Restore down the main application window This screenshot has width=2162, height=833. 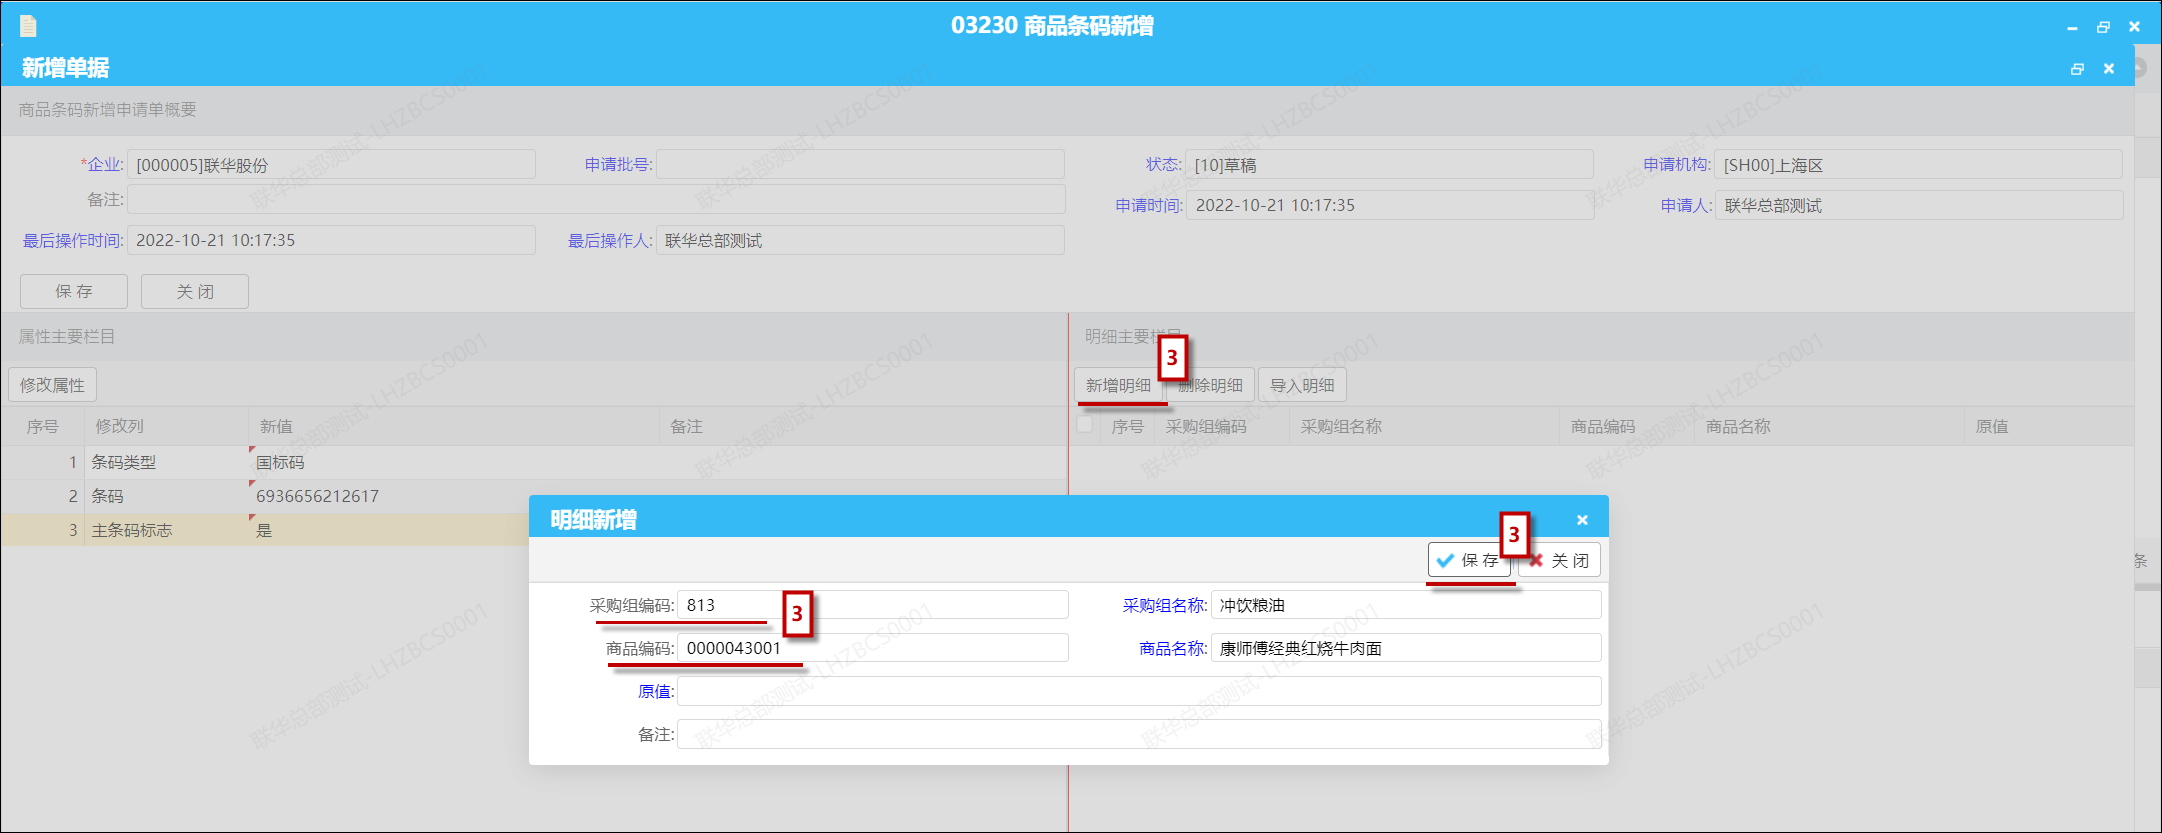tap(2103, 27)
